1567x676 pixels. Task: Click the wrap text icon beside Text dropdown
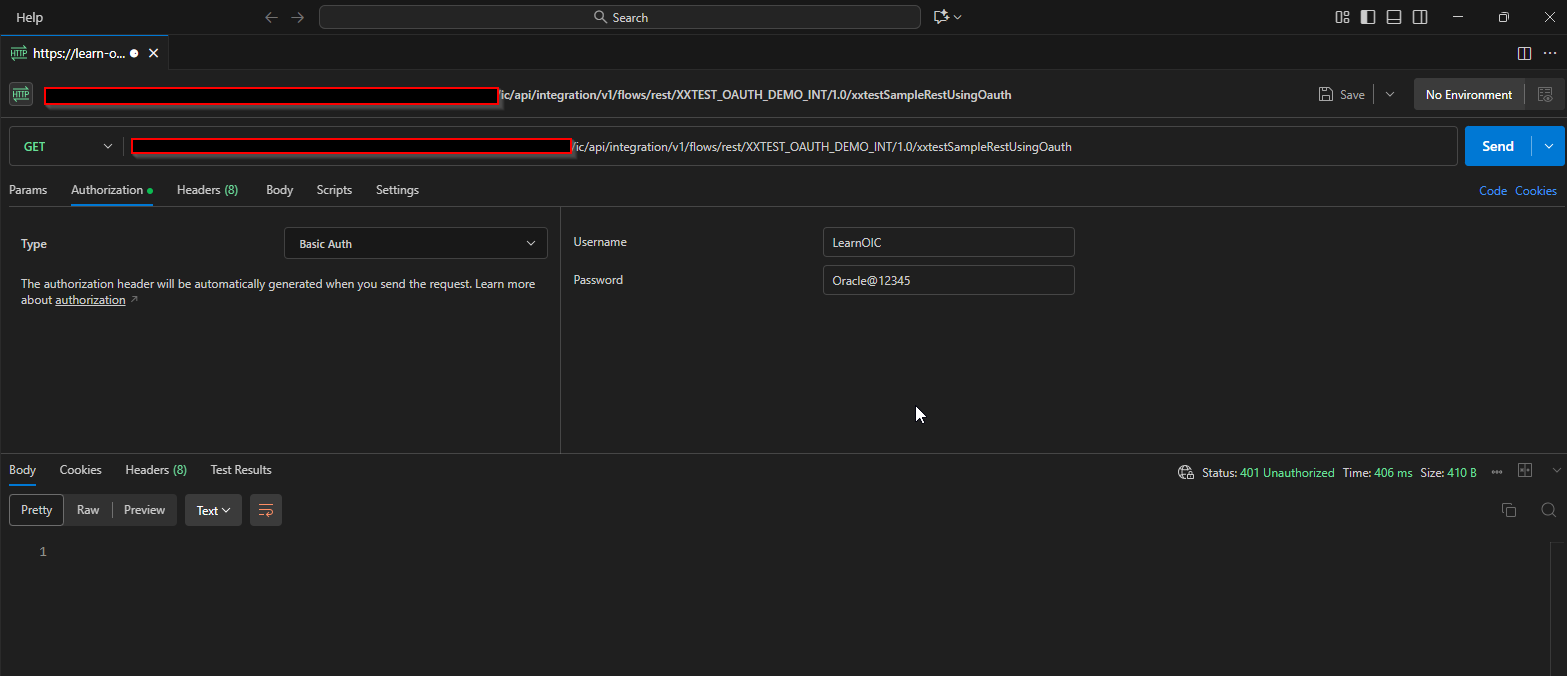265,510
